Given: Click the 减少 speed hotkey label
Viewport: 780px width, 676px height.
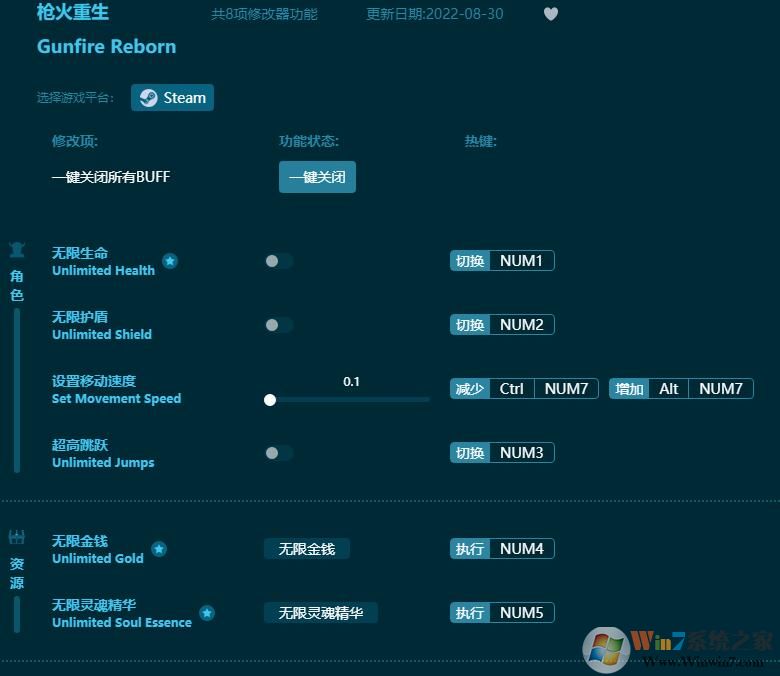Looking at the screenshot, I should click(470, 388).
